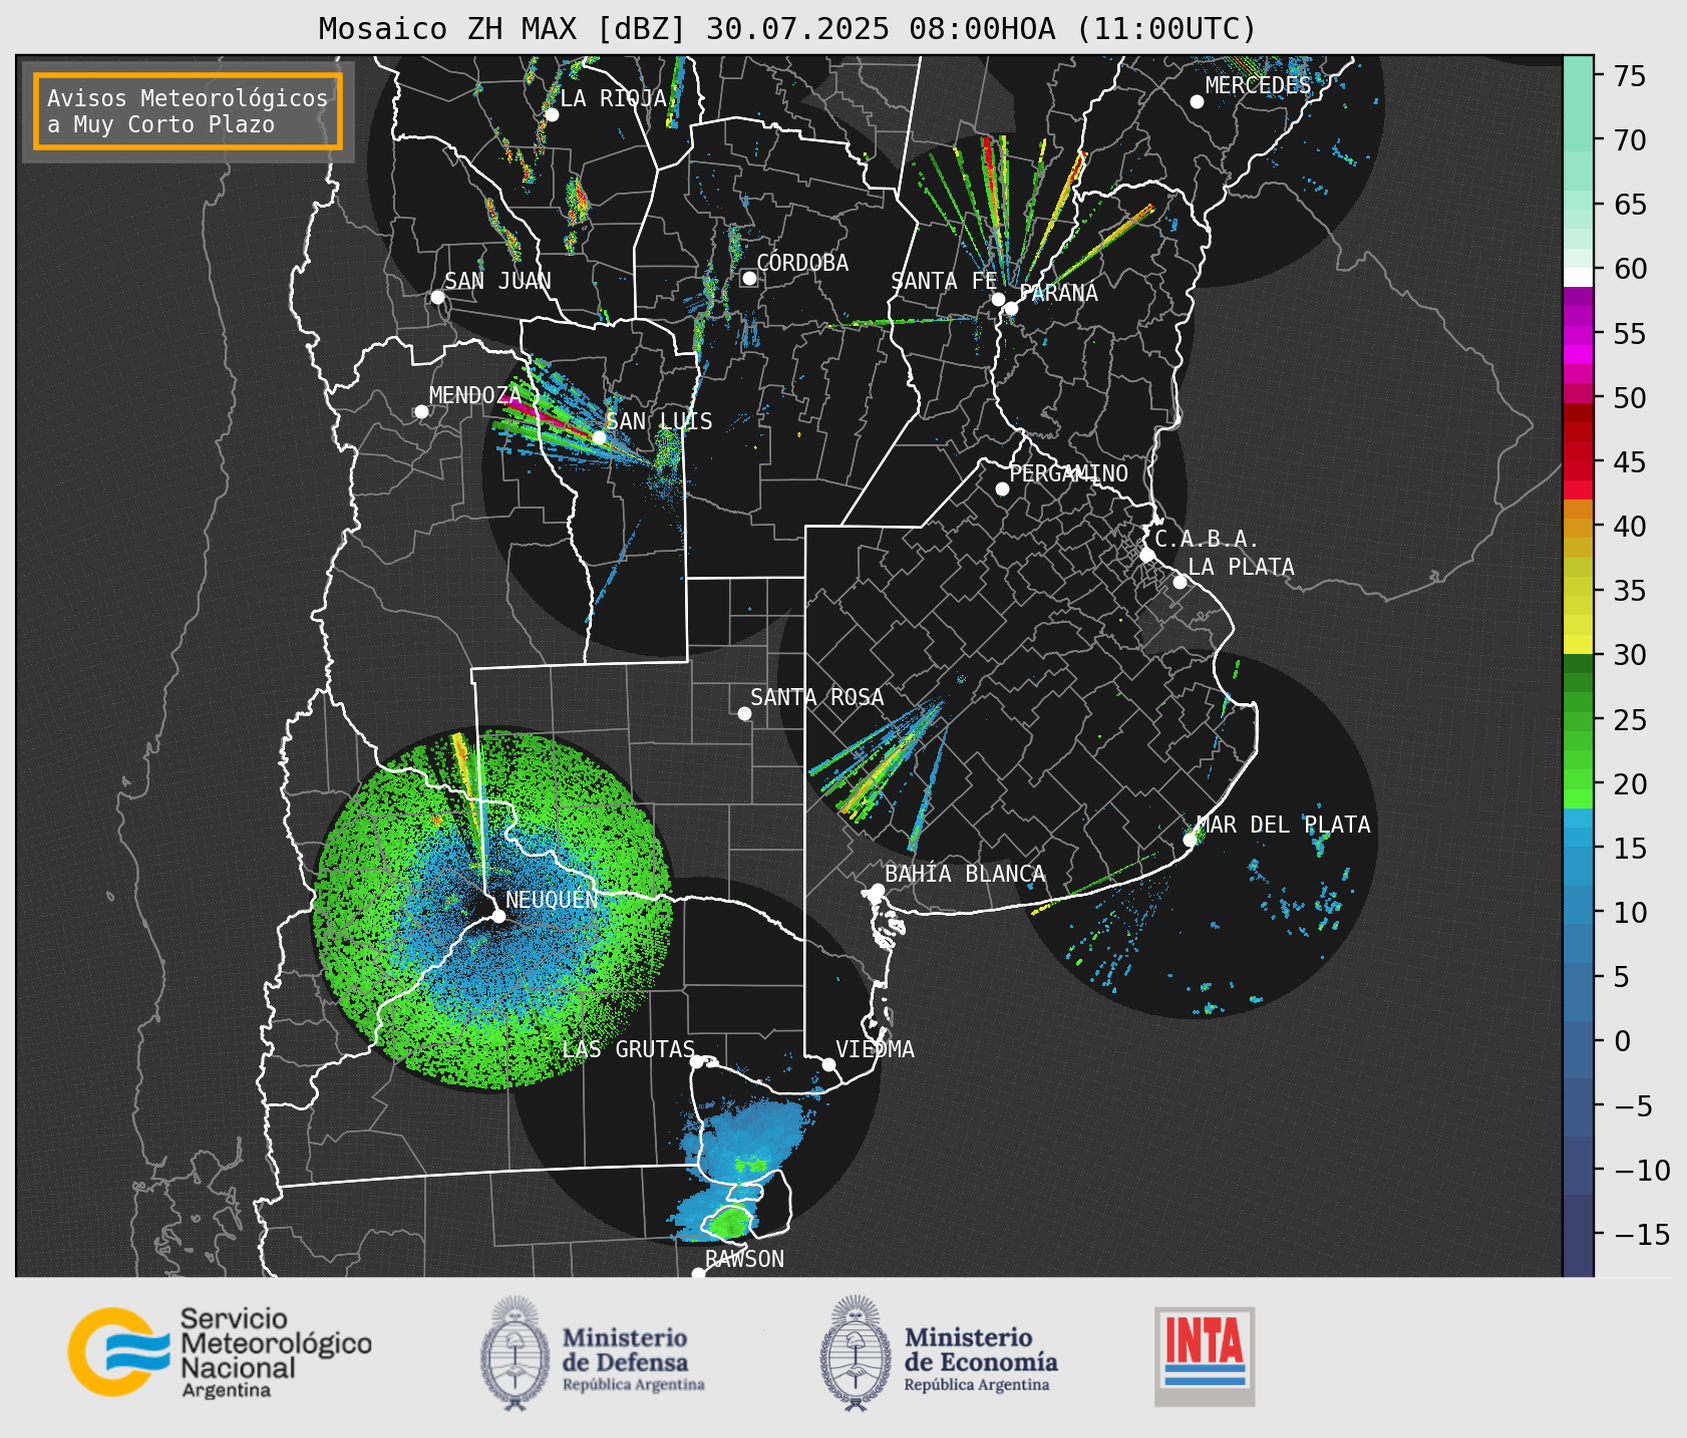The width and height of the screenshot is (1687, 1438).
Task: Select the NEUQUÉN city marker
Action: coord(498,916)
